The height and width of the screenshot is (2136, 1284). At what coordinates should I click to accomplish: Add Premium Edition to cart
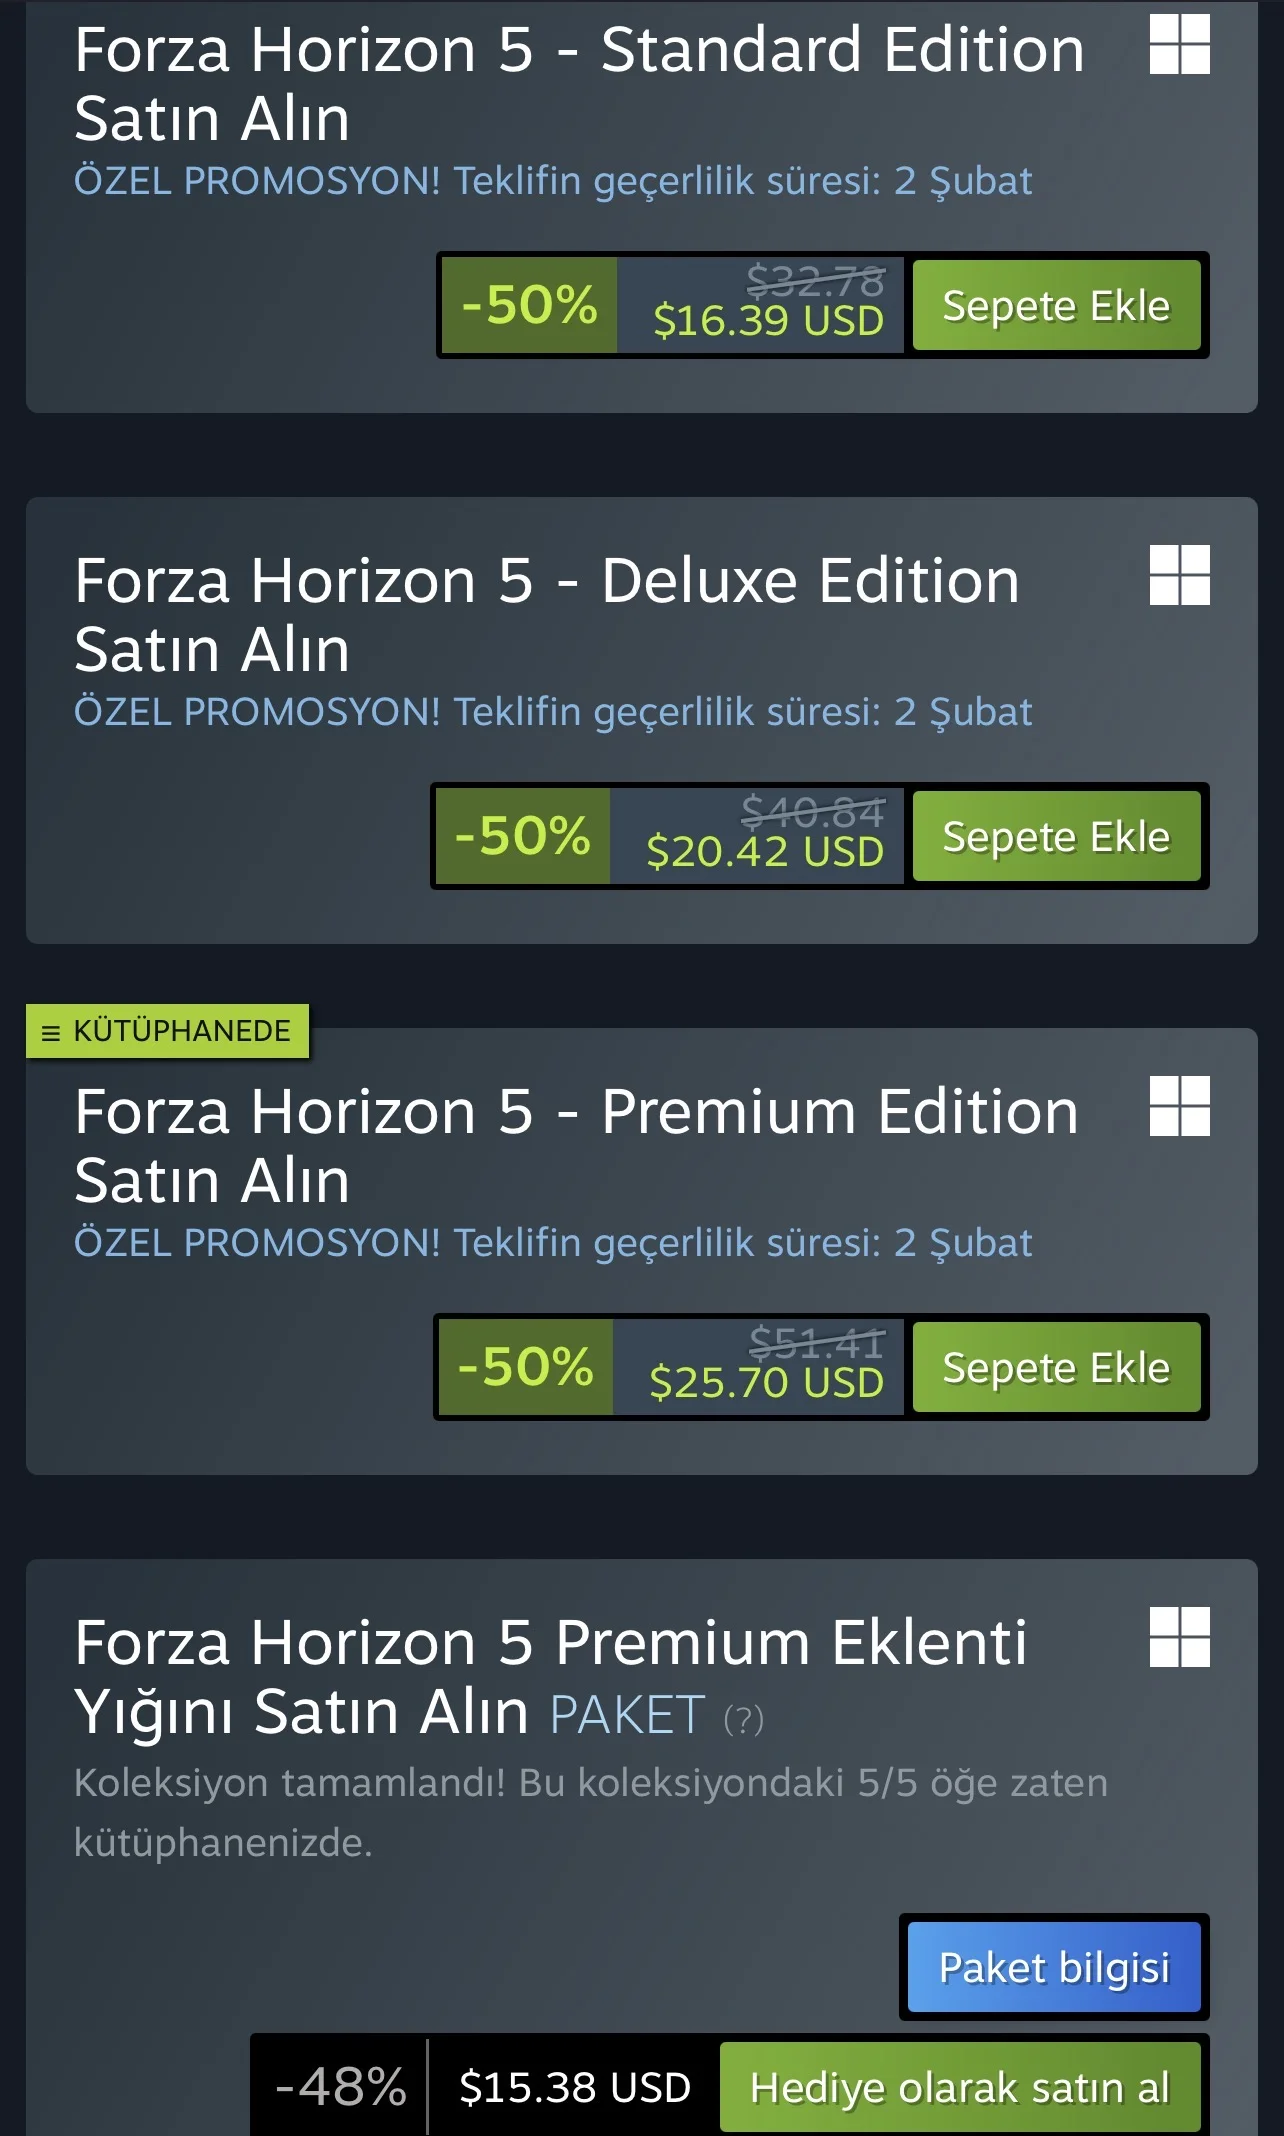pyautogui.click(x=1056, y=1368)
